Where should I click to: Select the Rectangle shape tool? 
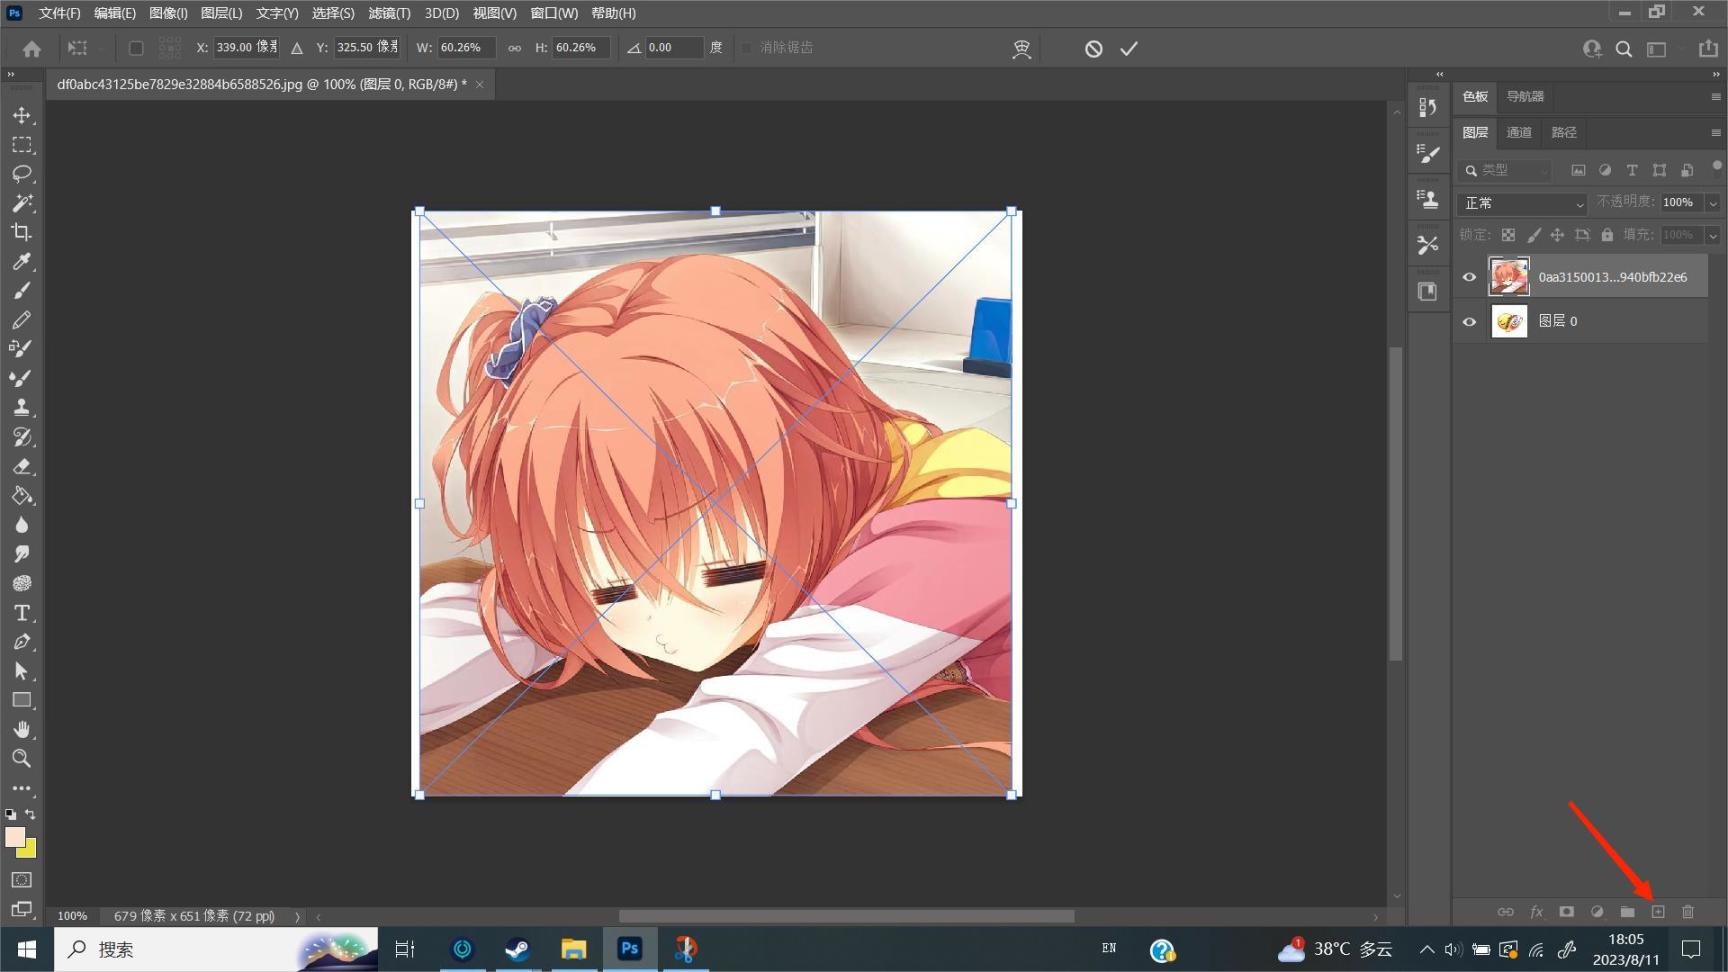pyautogui.click(x=22, y=700)
